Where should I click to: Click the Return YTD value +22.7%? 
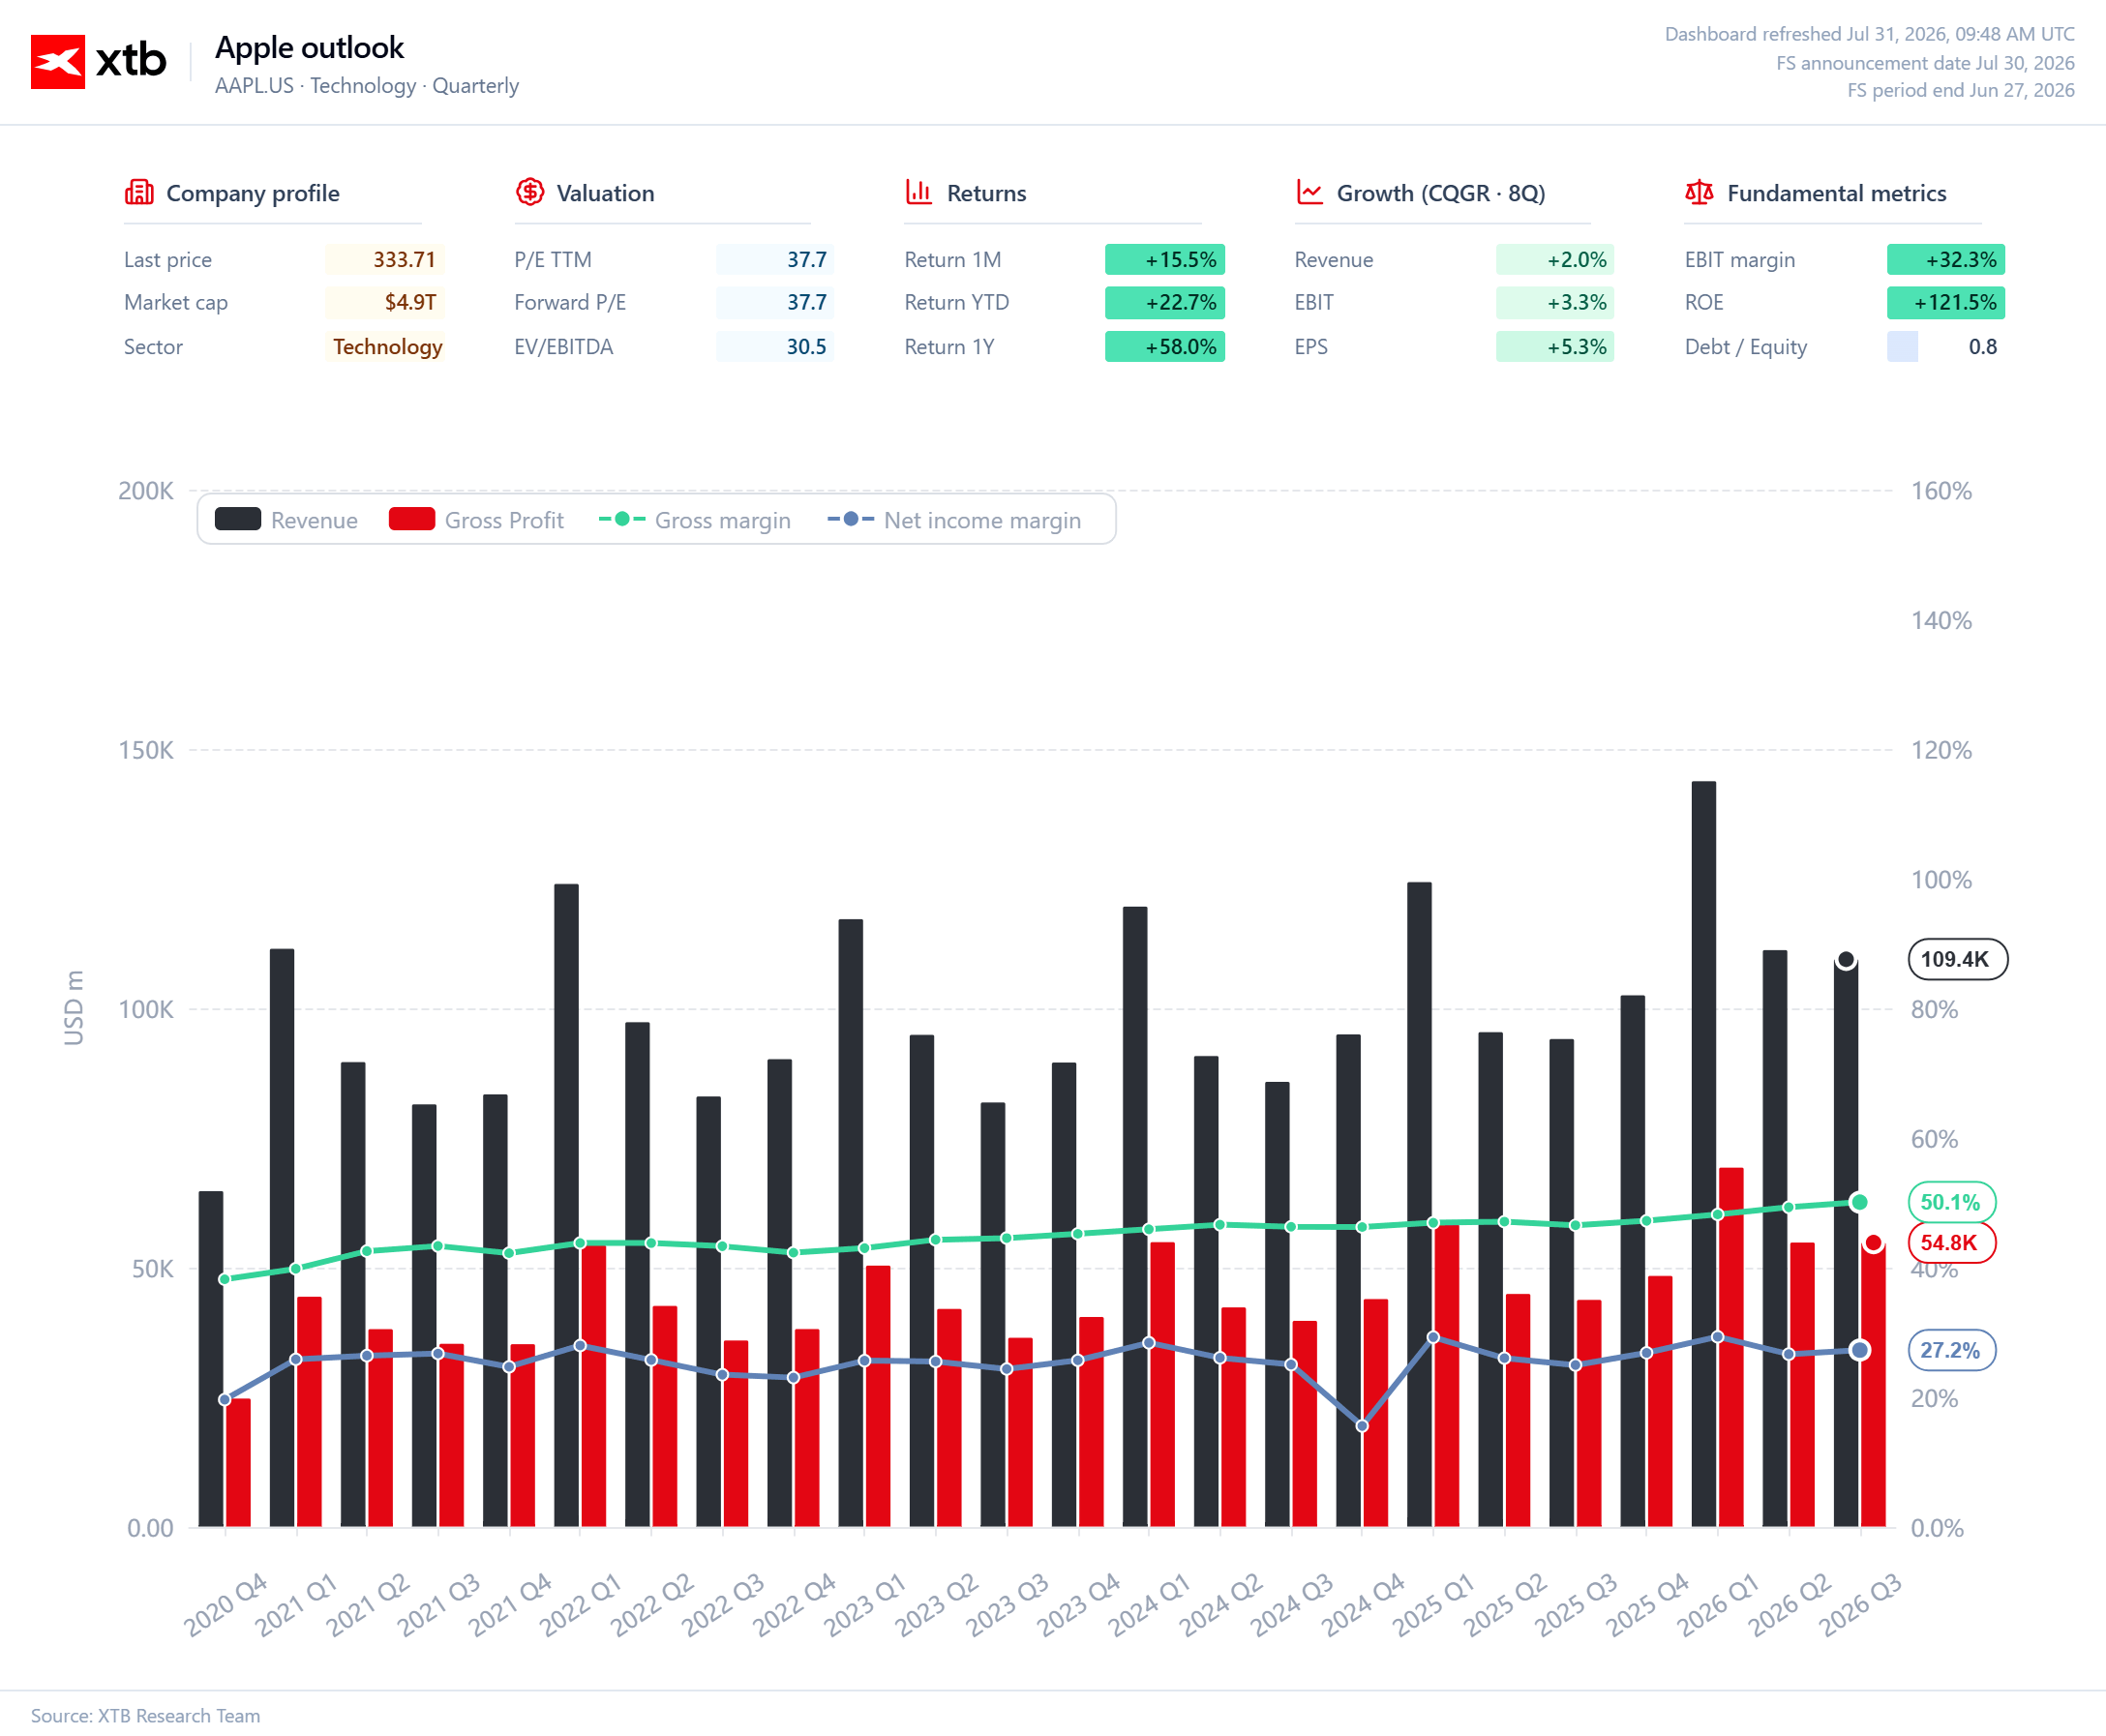(x=1165, y=302)
